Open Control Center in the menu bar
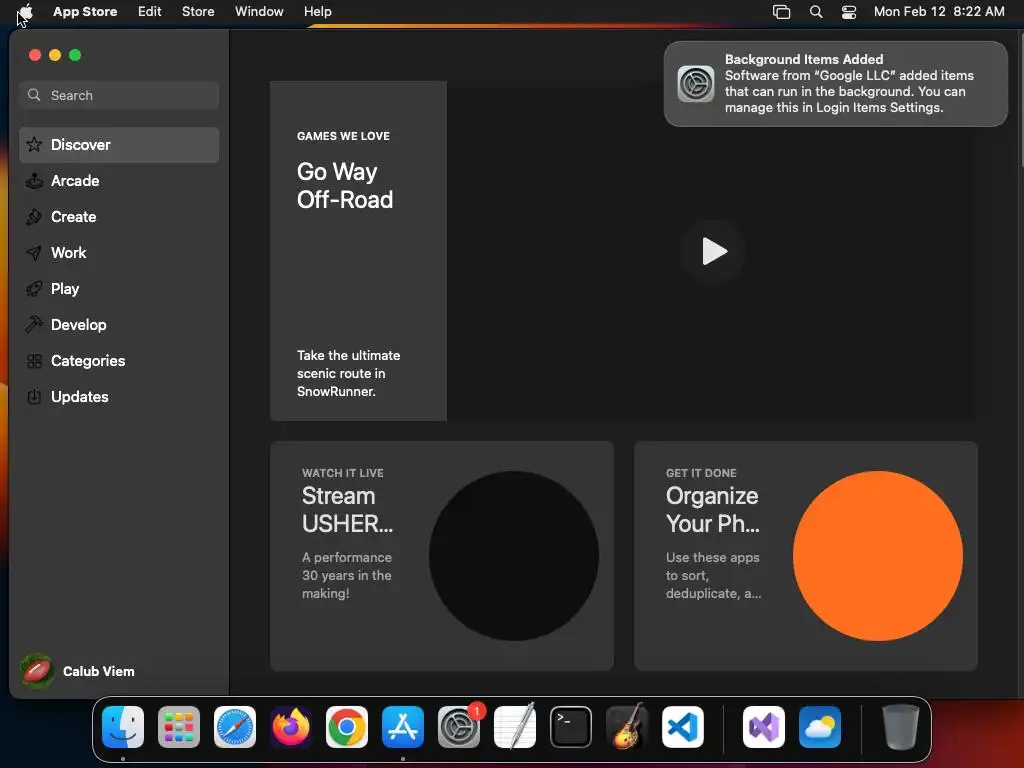The width and height of the screenshot is (1024, 768). (848, 12)
